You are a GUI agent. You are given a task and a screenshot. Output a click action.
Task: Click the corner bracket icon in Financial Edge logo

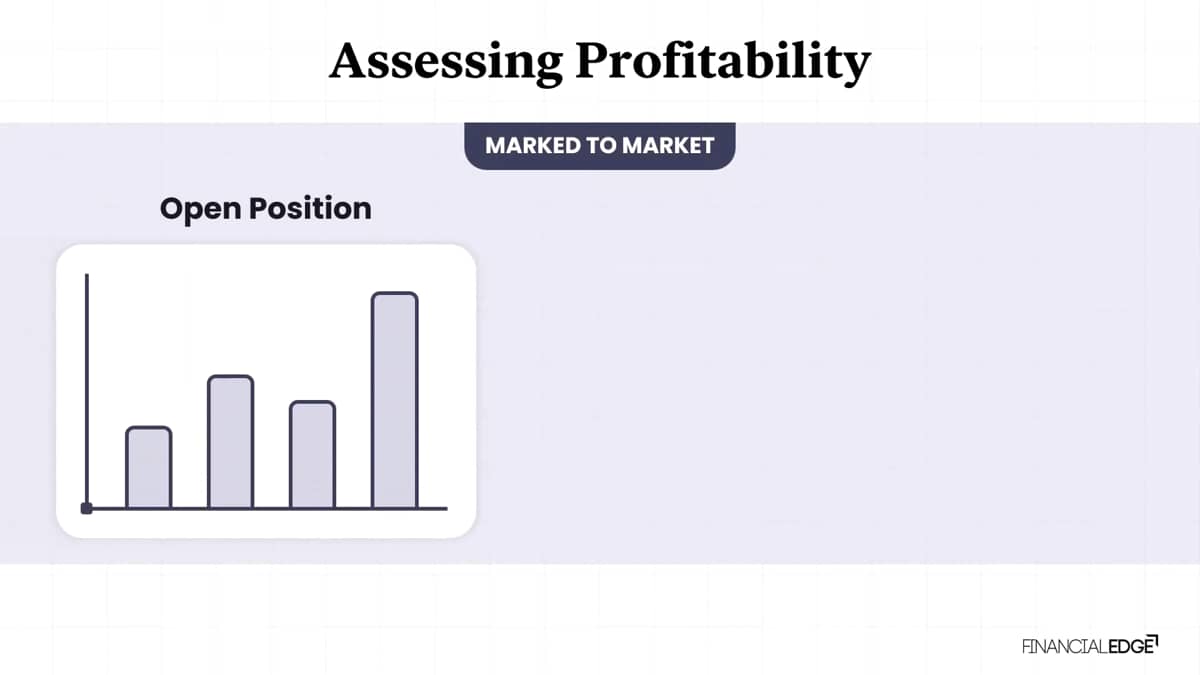pyautogui.click(x=1151, y=640)
